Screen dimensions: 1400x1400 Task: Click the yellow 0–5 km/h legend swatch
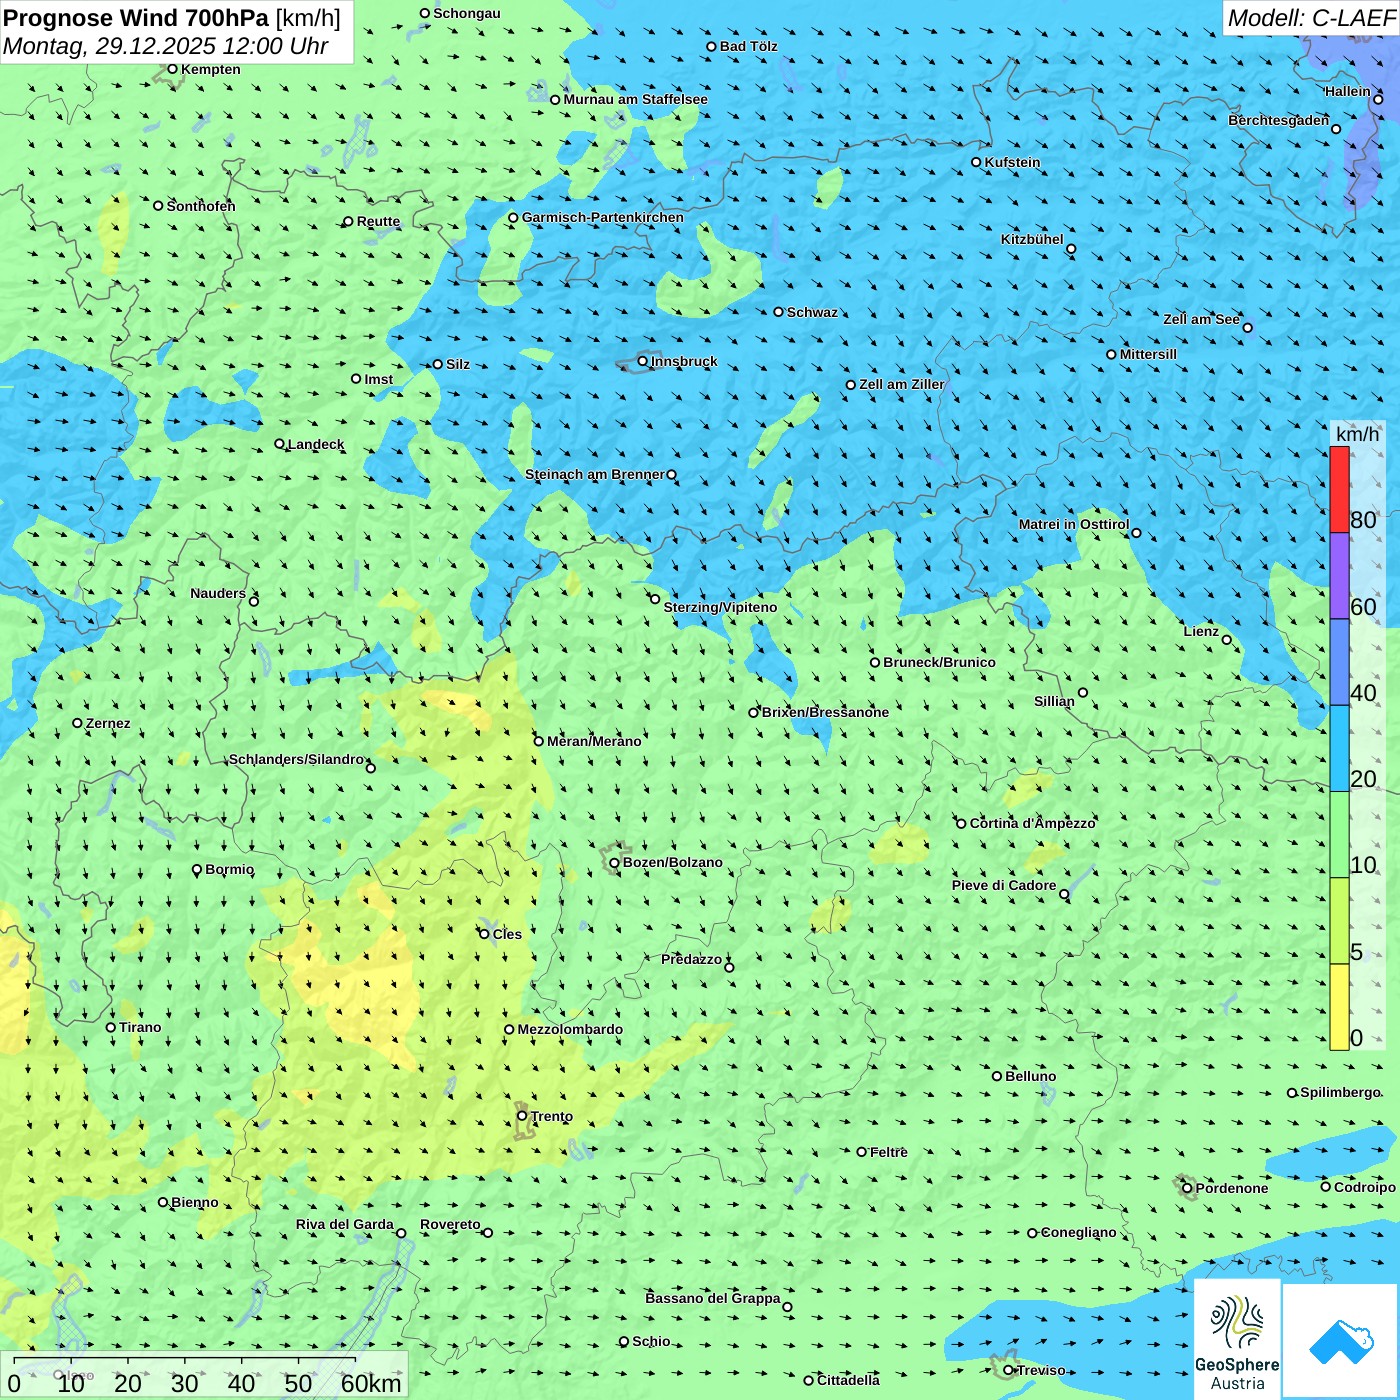click(x=1339, y=1006)
